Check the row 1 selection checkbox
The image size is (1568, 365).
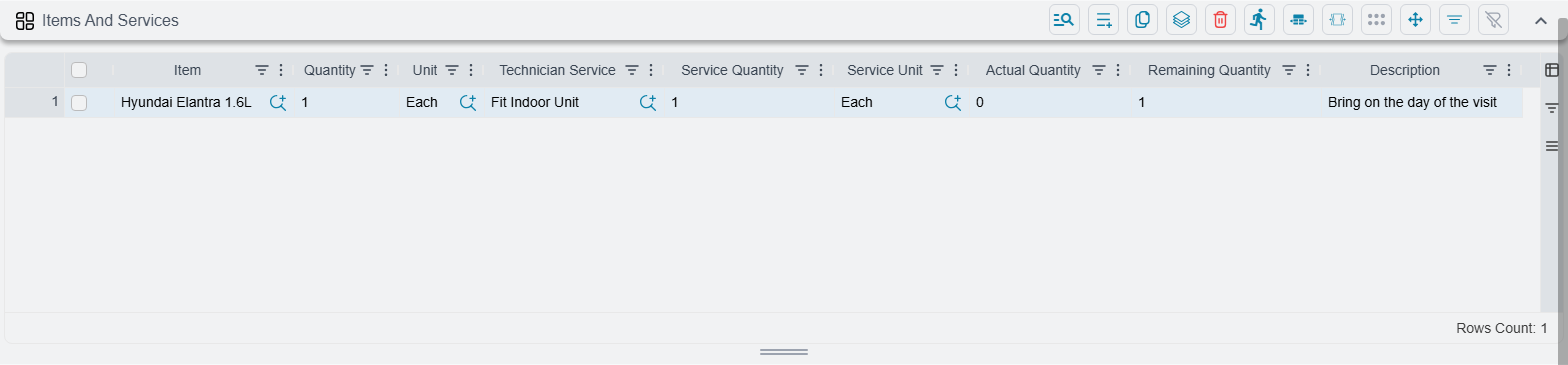tap(79, 102)
